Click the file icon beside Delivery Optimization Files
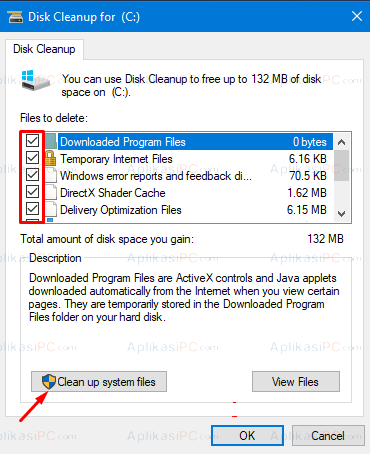 tap(51, 210)
